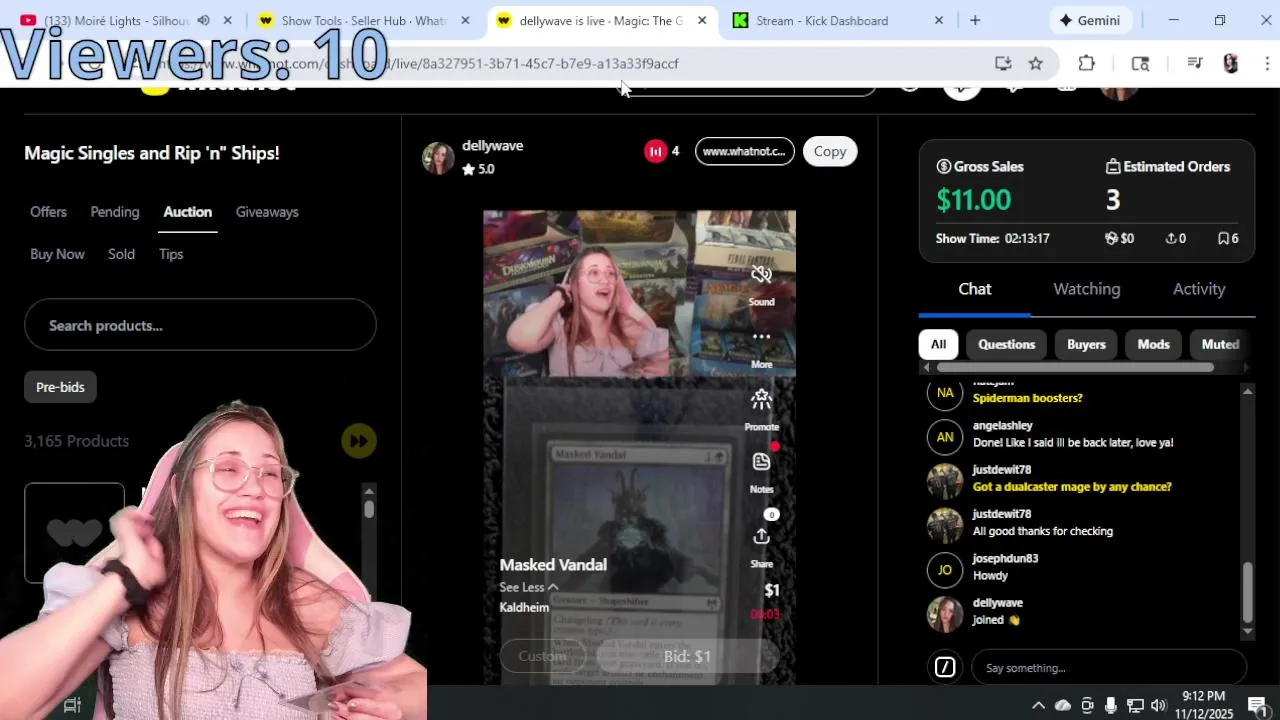Image resolution: width=1280 pixels, height=720 pixels.
Task: Close the Kick Dashboard tab
Action: tap(938, 20)
